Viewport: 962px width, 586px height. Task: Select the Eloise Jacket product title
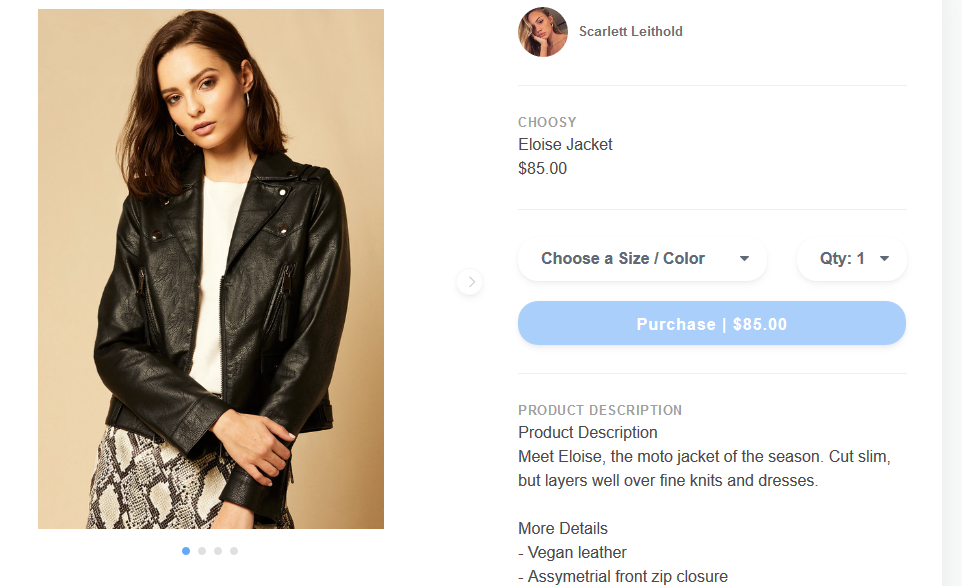click(565, 144)
